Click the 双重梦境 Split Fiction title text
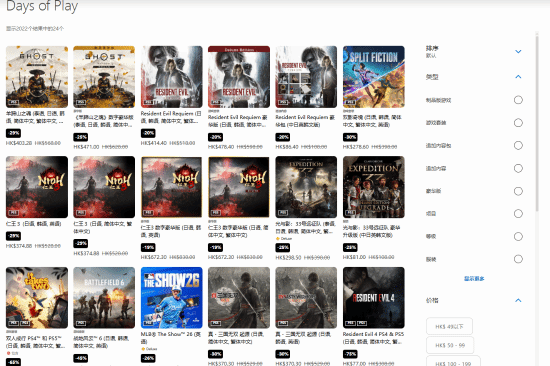This screenshot has width=550, height=366. coord(372,121)
